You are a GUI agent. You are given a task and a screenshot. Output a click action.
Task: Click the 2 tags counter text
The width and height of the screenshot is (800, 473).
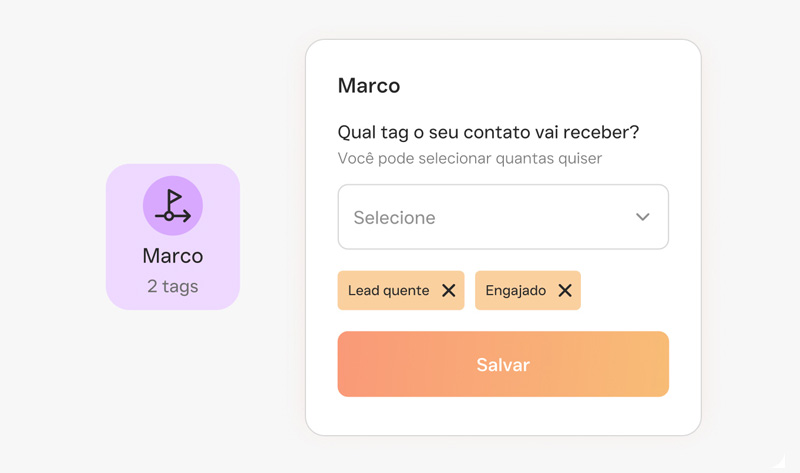tap(173, 286)
